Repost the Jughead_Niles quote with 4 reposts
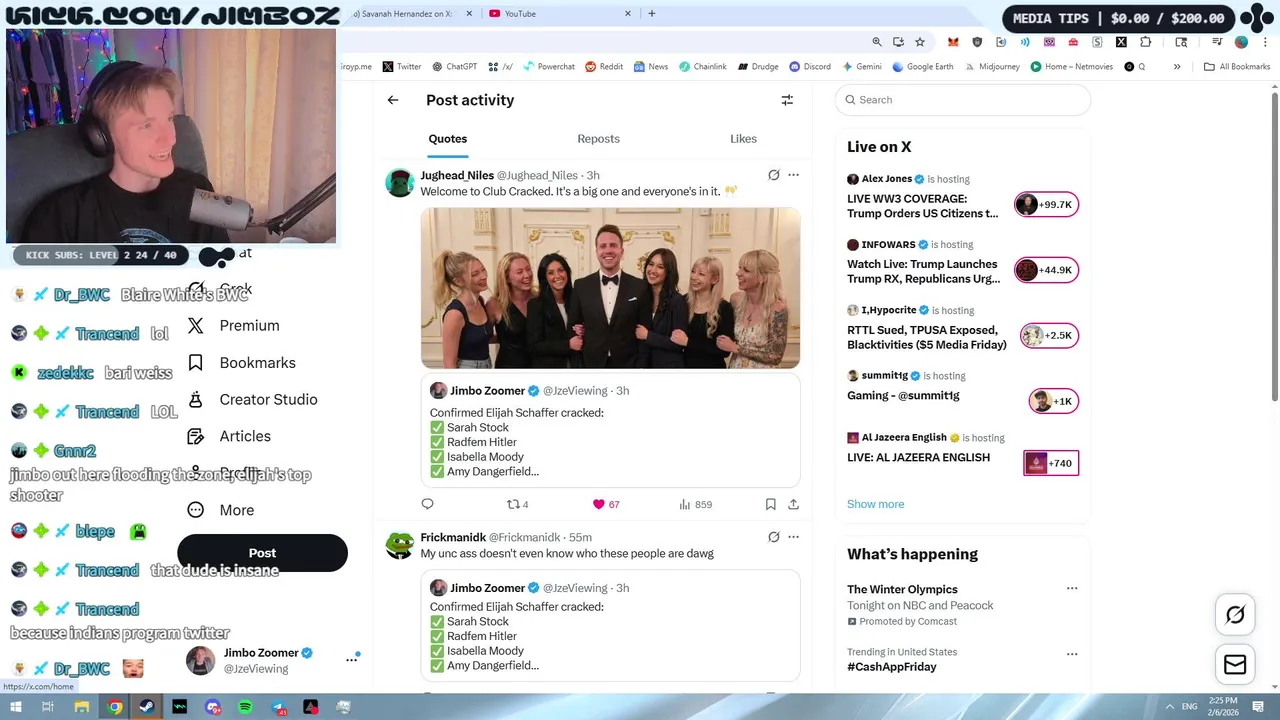Screen dimensions: 1280x720 pos(517,504)
